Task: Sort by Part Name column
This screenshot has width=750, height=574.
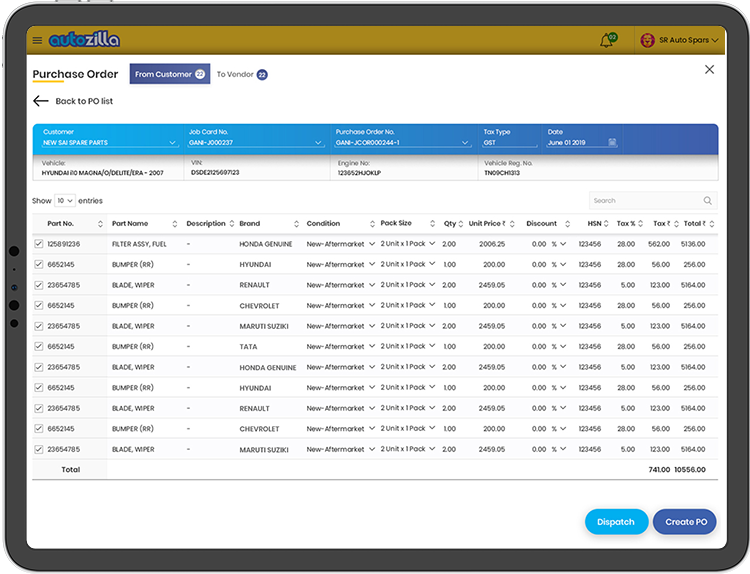Action: [x=175, y=224]
